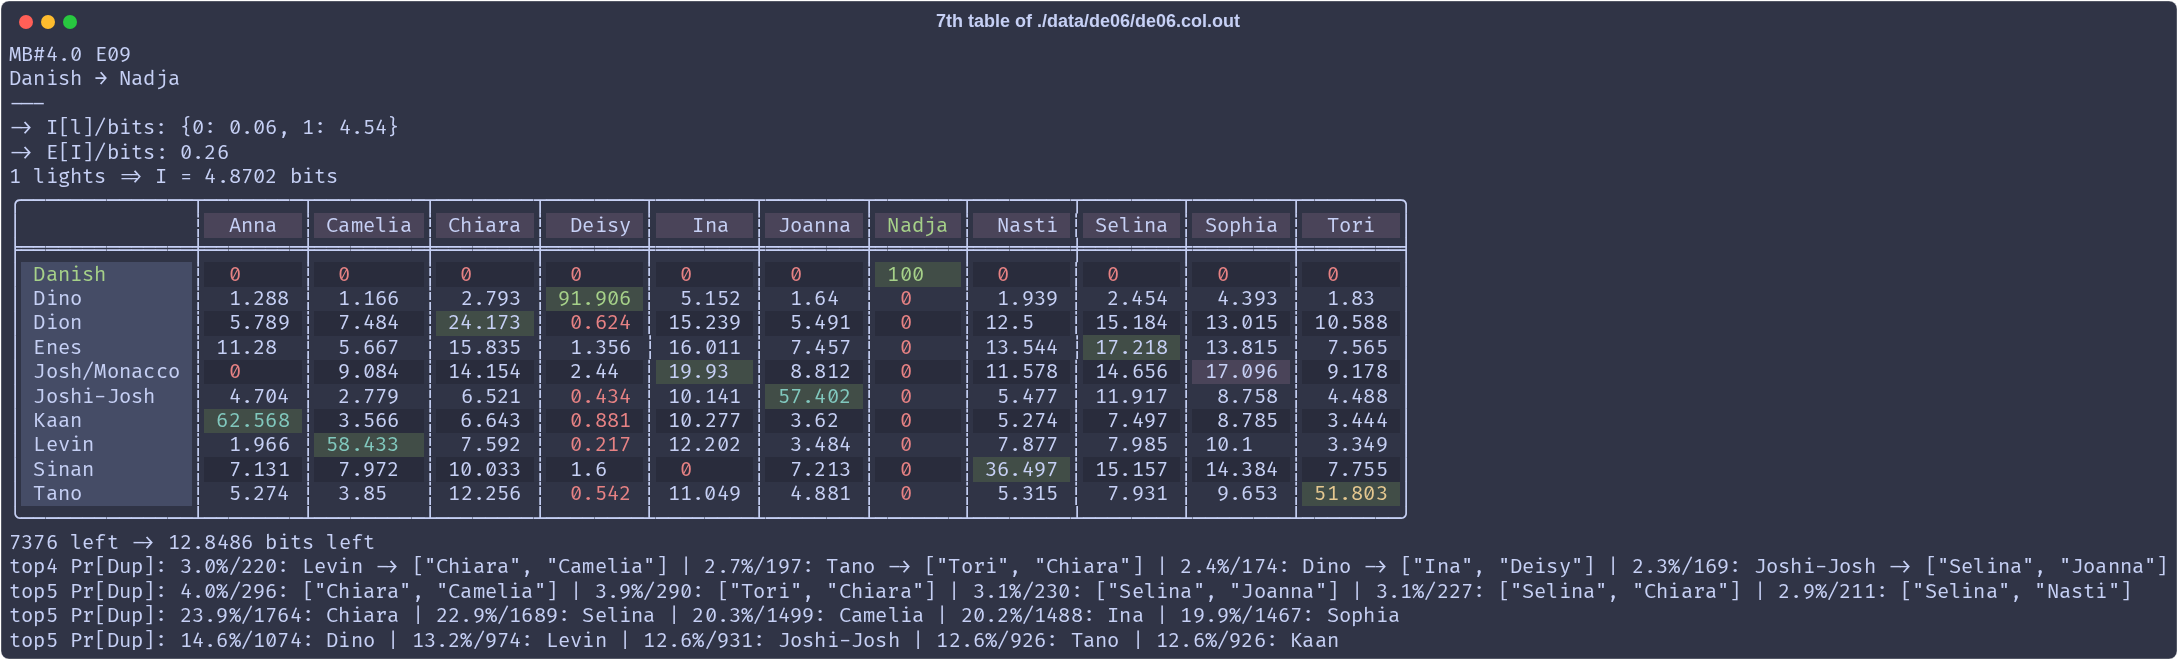Image resolution: width=2178 pixels, height=660 pixels.
Task: Click the 15.239 cell in Dion row
Action: [x=704, y=323]
